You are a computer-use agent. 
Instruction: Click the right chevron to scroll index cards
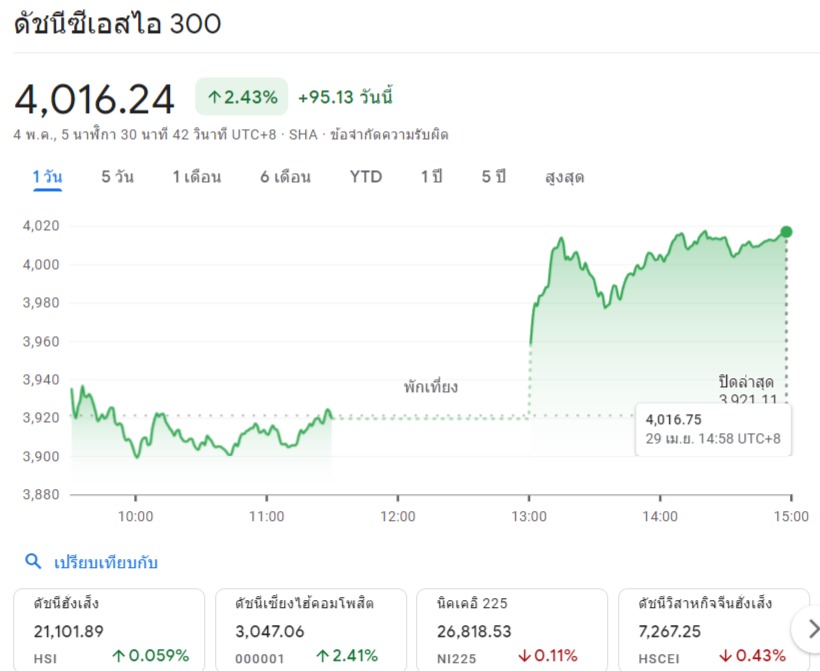[805, 629]
